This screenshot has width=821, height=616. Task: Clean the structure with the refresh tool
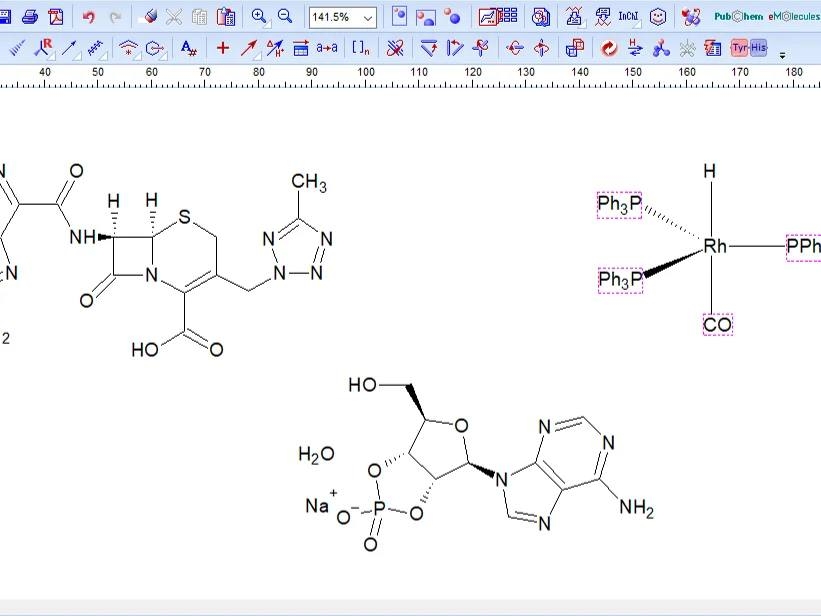610,46
